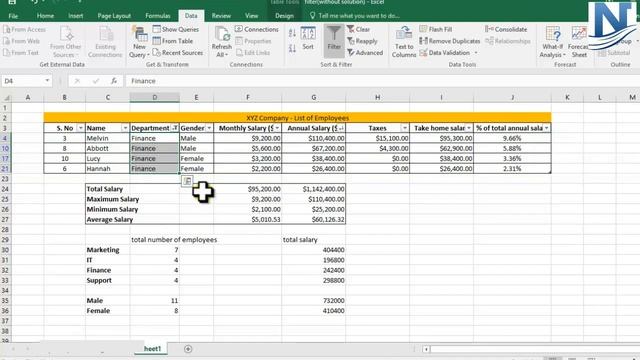Viewport: 640px width, 360px height.
Task: Open Existing Connections
Action: tap(105, 42)
